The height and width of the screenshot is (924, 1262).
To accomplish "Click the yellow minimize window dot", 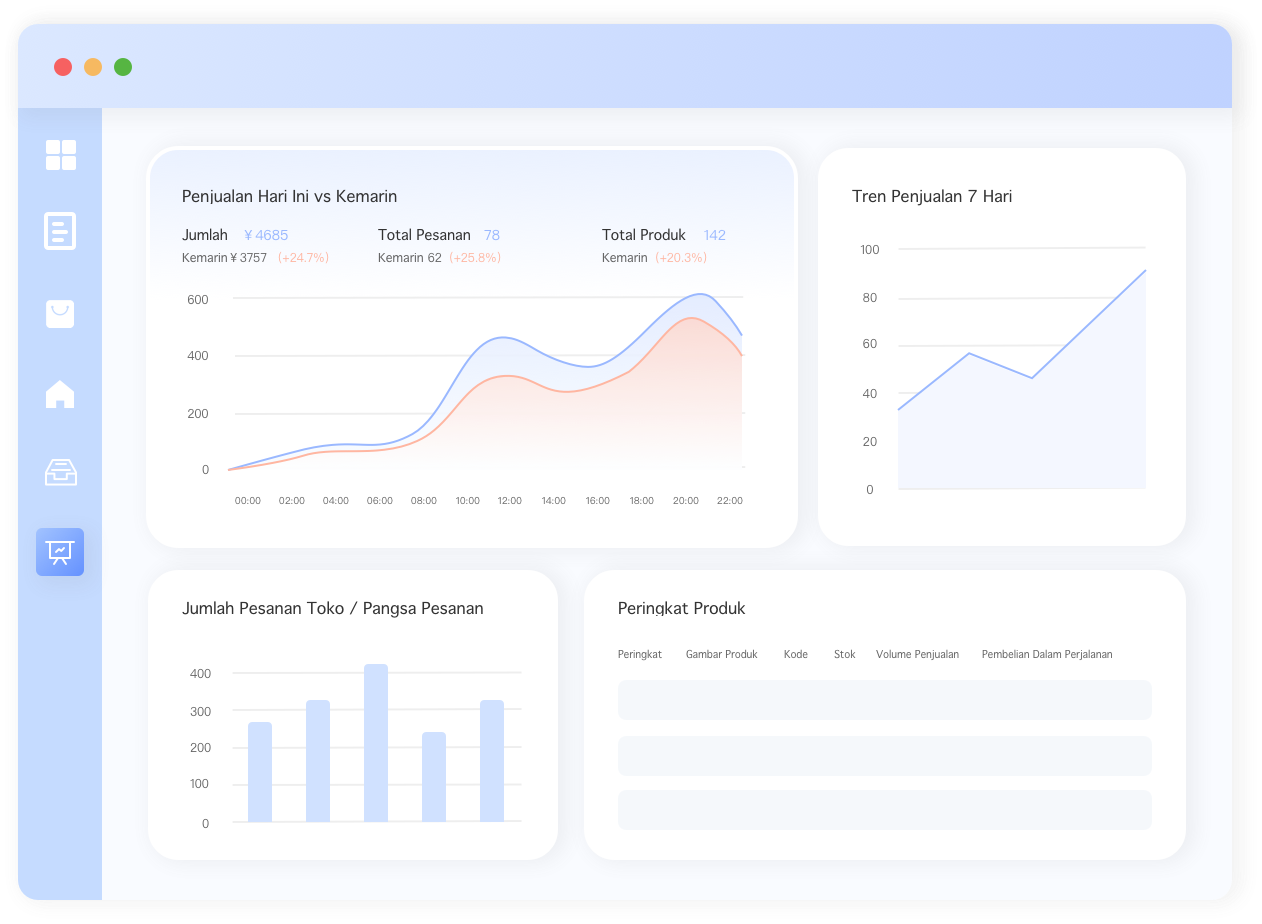I will (x=93, y=67).
